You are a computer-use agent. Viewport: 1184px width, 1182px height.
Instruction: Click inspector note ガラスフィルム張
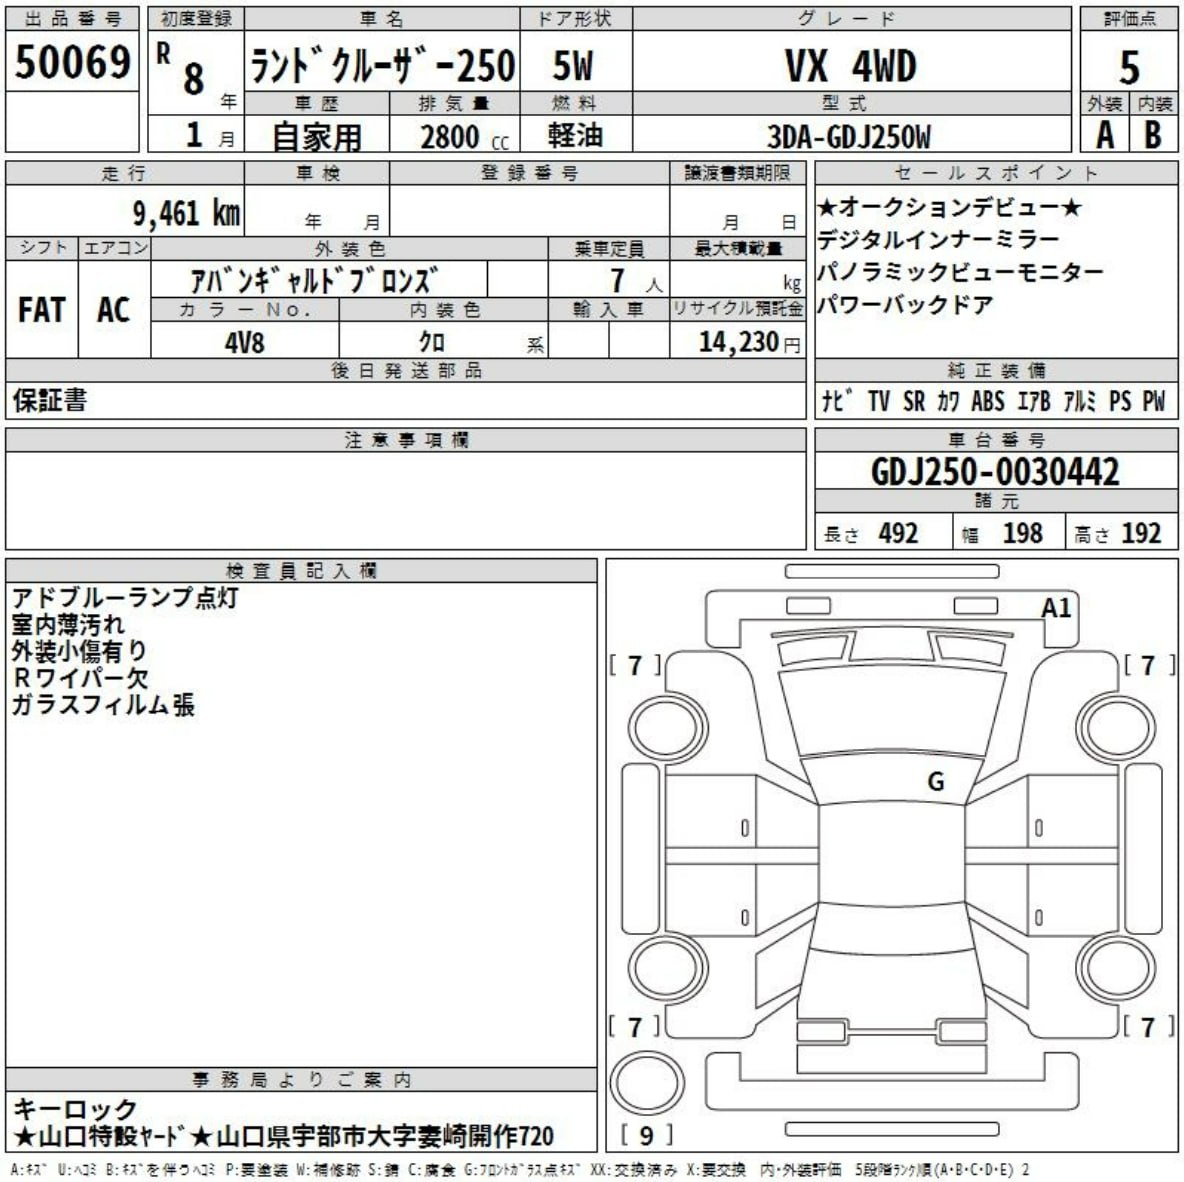[x=103, y=704]
